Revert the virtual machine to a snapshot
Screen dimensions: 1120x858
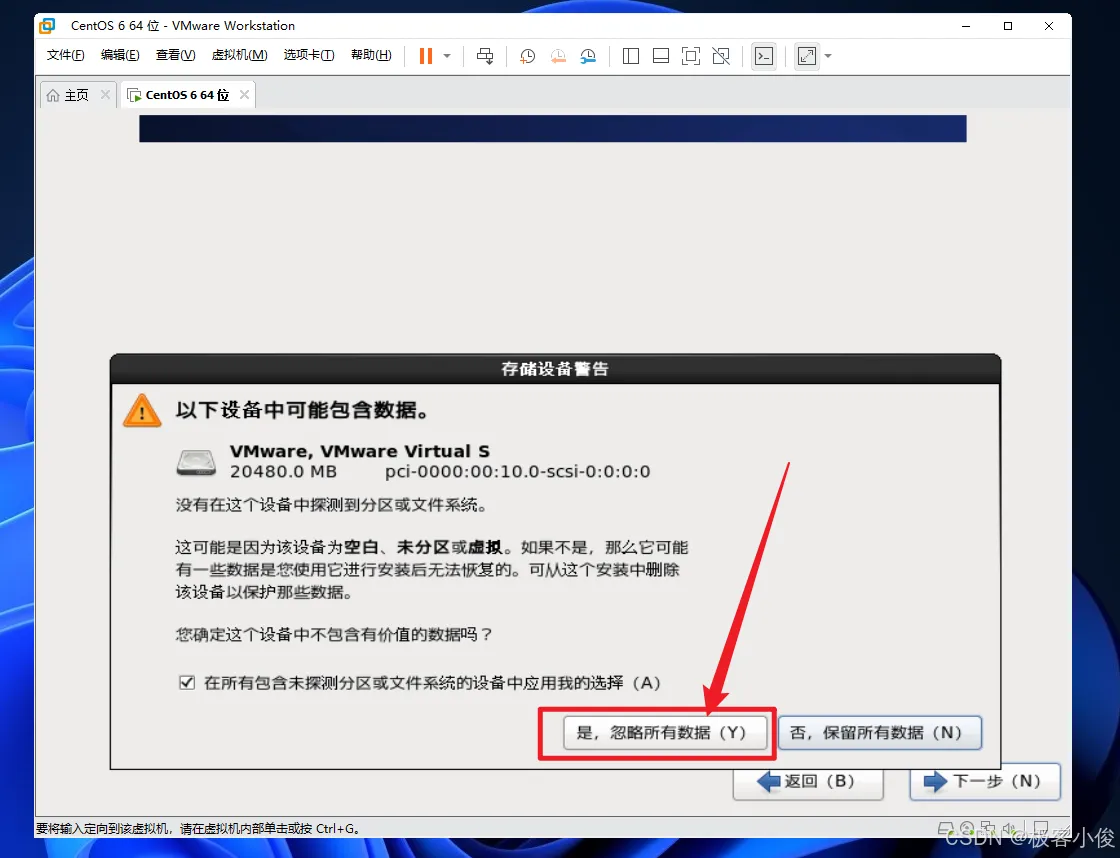(x=558, y=56)
